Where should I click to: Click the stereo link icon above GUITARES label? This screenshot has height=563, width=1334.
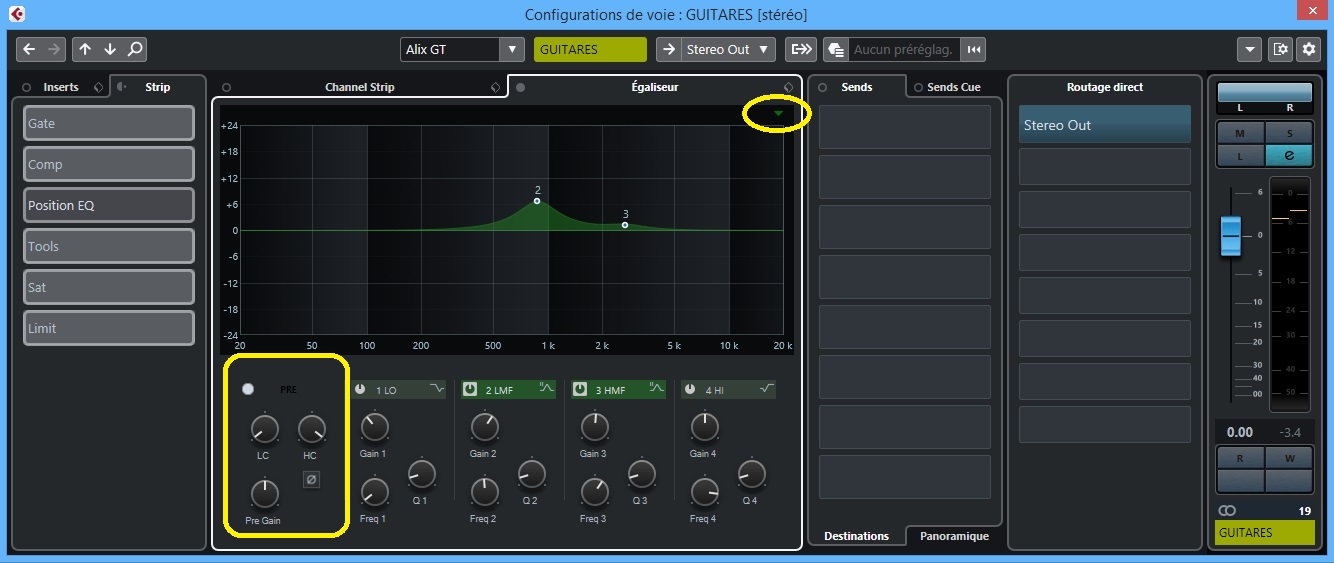(1226, 511)
